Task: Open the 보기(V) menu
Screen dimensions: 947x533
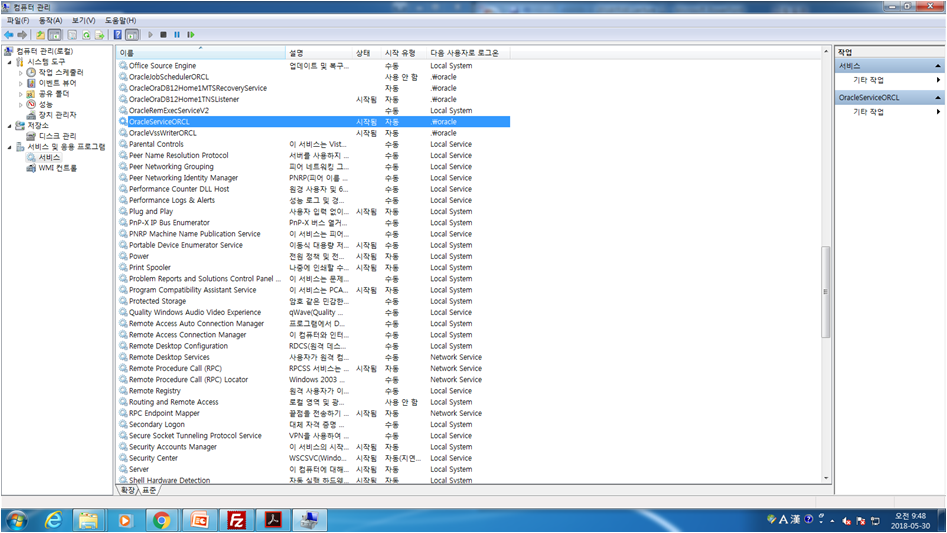Action: pos(83,21)
